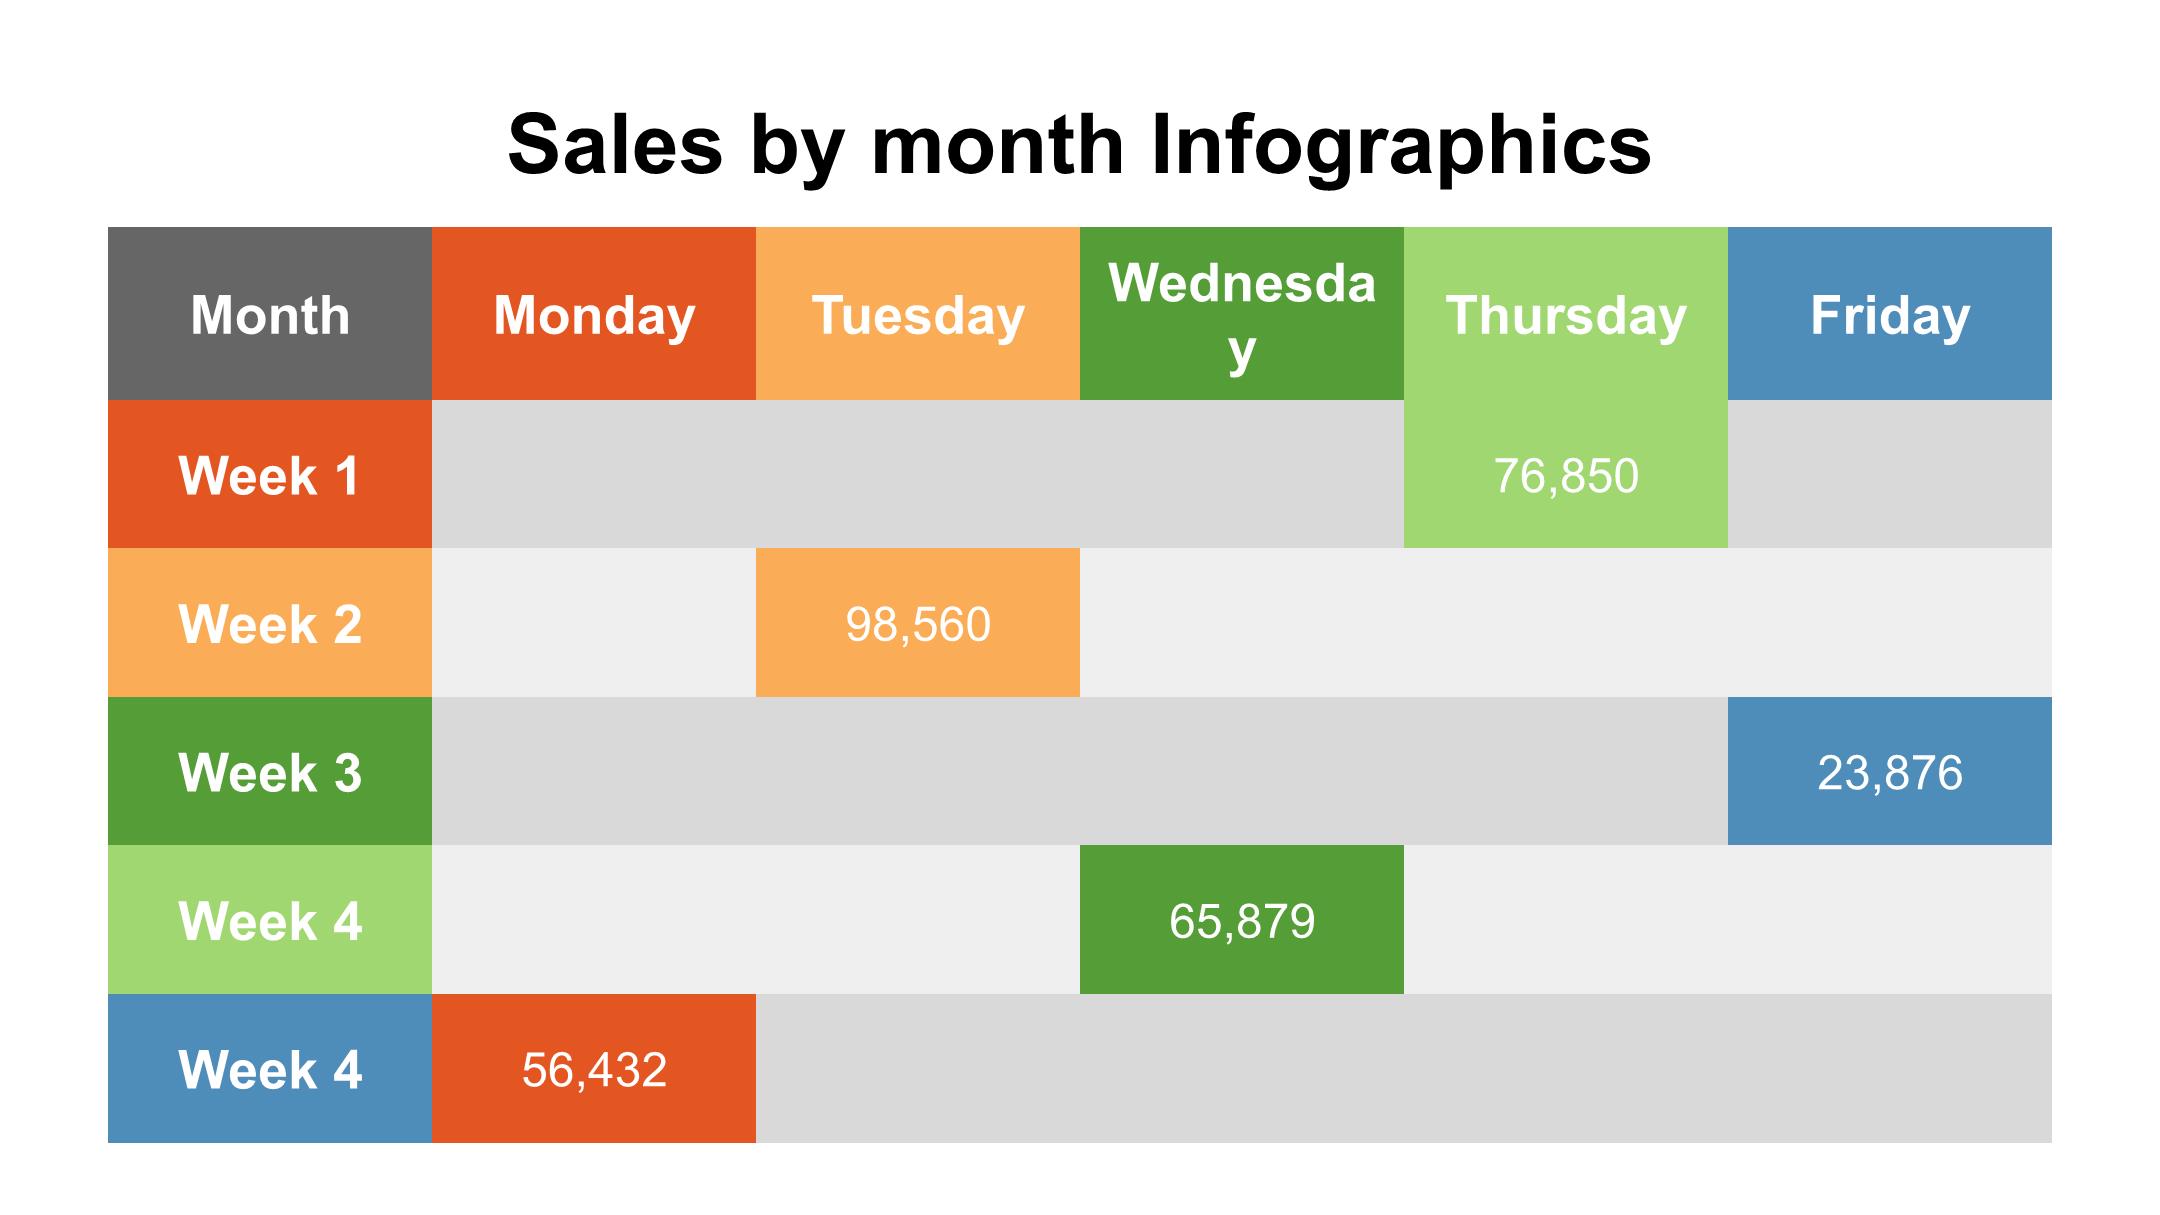
Task: Select the blue Week 4 row label
Action: (x=270, y=1069)
